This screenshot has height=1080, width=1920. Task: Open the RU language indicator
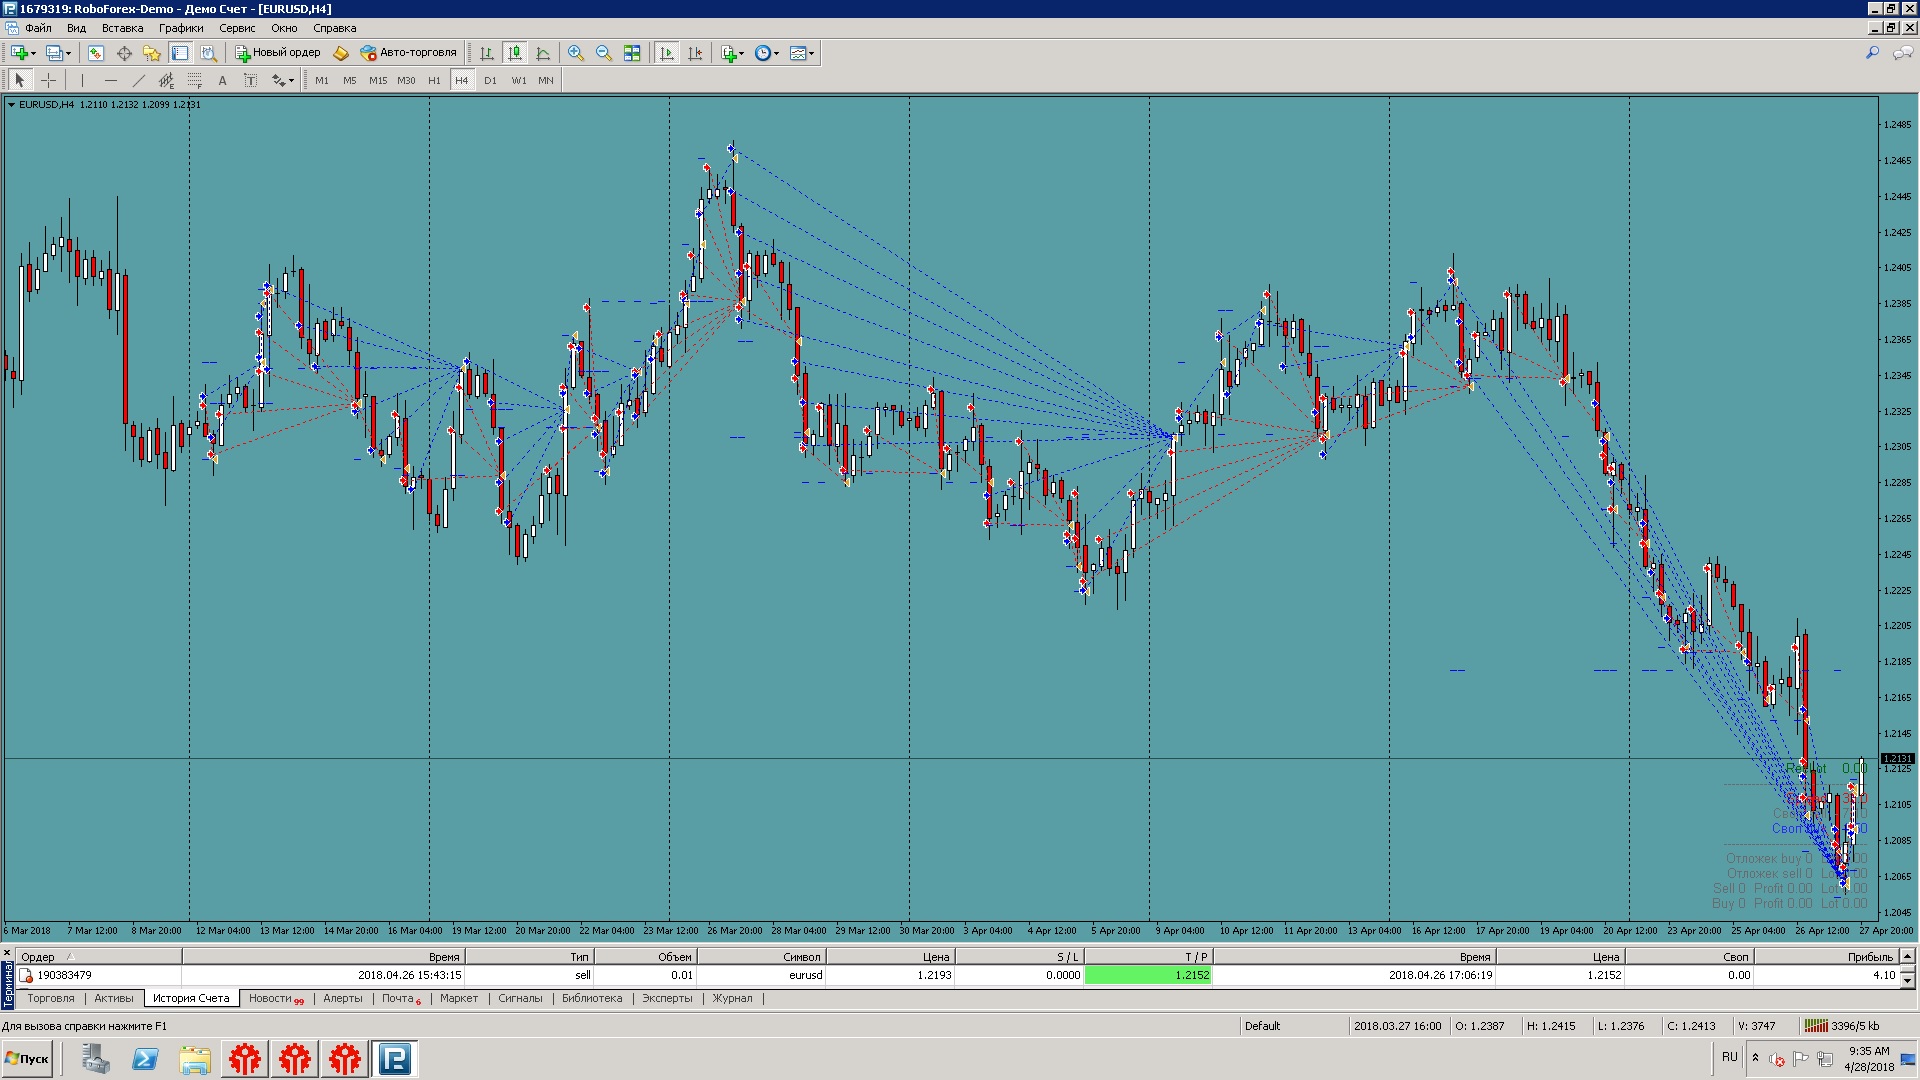click(x=1729, y=1057)
